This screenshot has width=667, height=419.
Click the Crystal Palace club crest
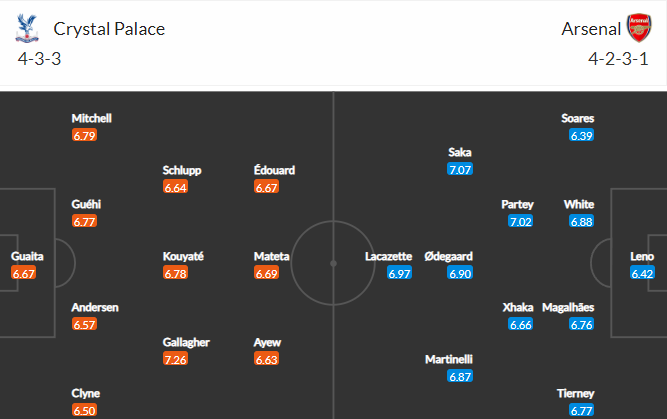pyautogui.click(x=25, y=28)
